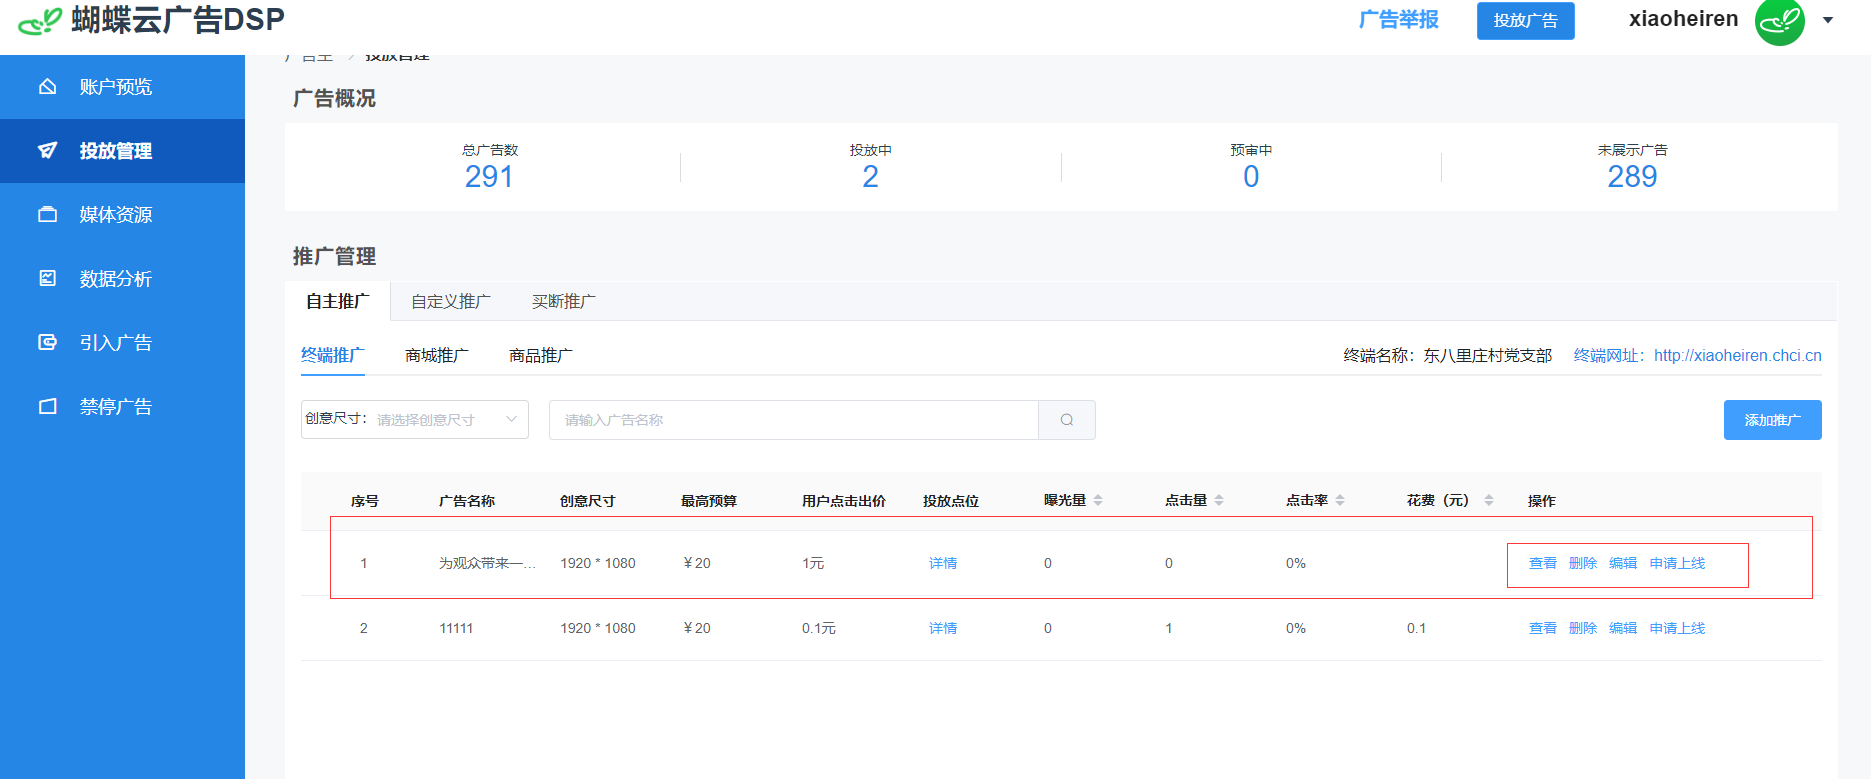Image resolution: width=1871 pixels, height=779 pixels.
Task: Click the 引入广告 sidebar icon
Action: [47, 343]
